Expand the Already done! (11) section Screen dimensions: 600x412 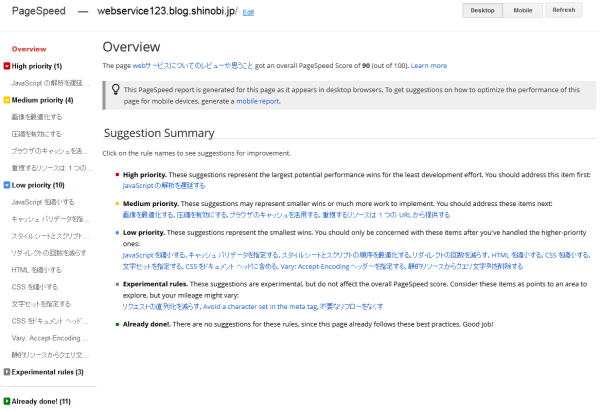[x=41, y=401]
